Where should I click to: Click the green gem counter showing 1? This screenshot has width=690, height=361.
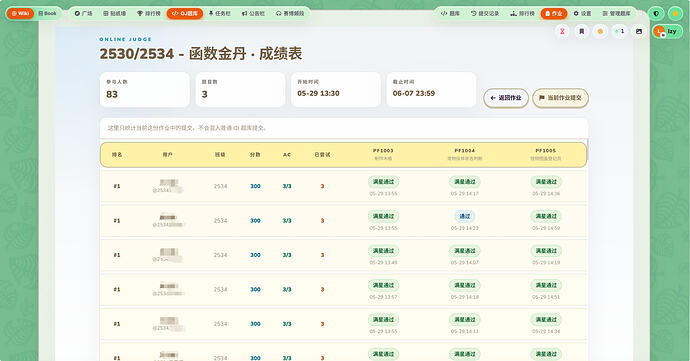[x=620, y=31]
